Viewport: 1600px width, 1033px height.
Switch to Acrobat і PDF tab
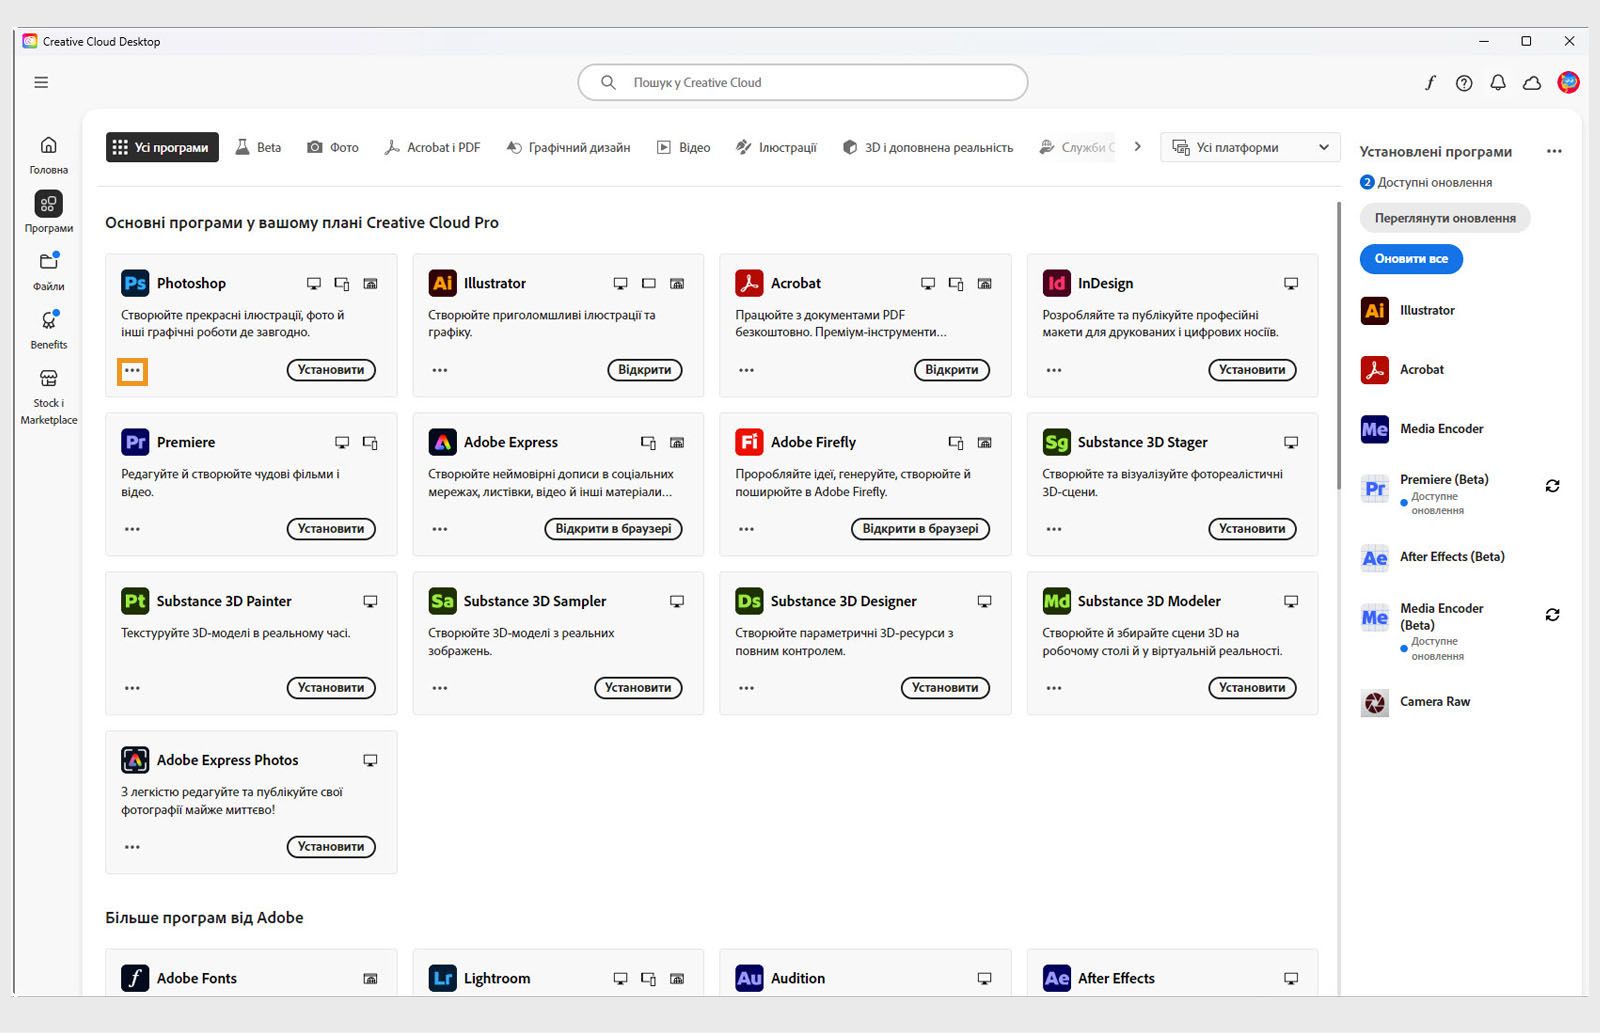[x=432, y=147]
